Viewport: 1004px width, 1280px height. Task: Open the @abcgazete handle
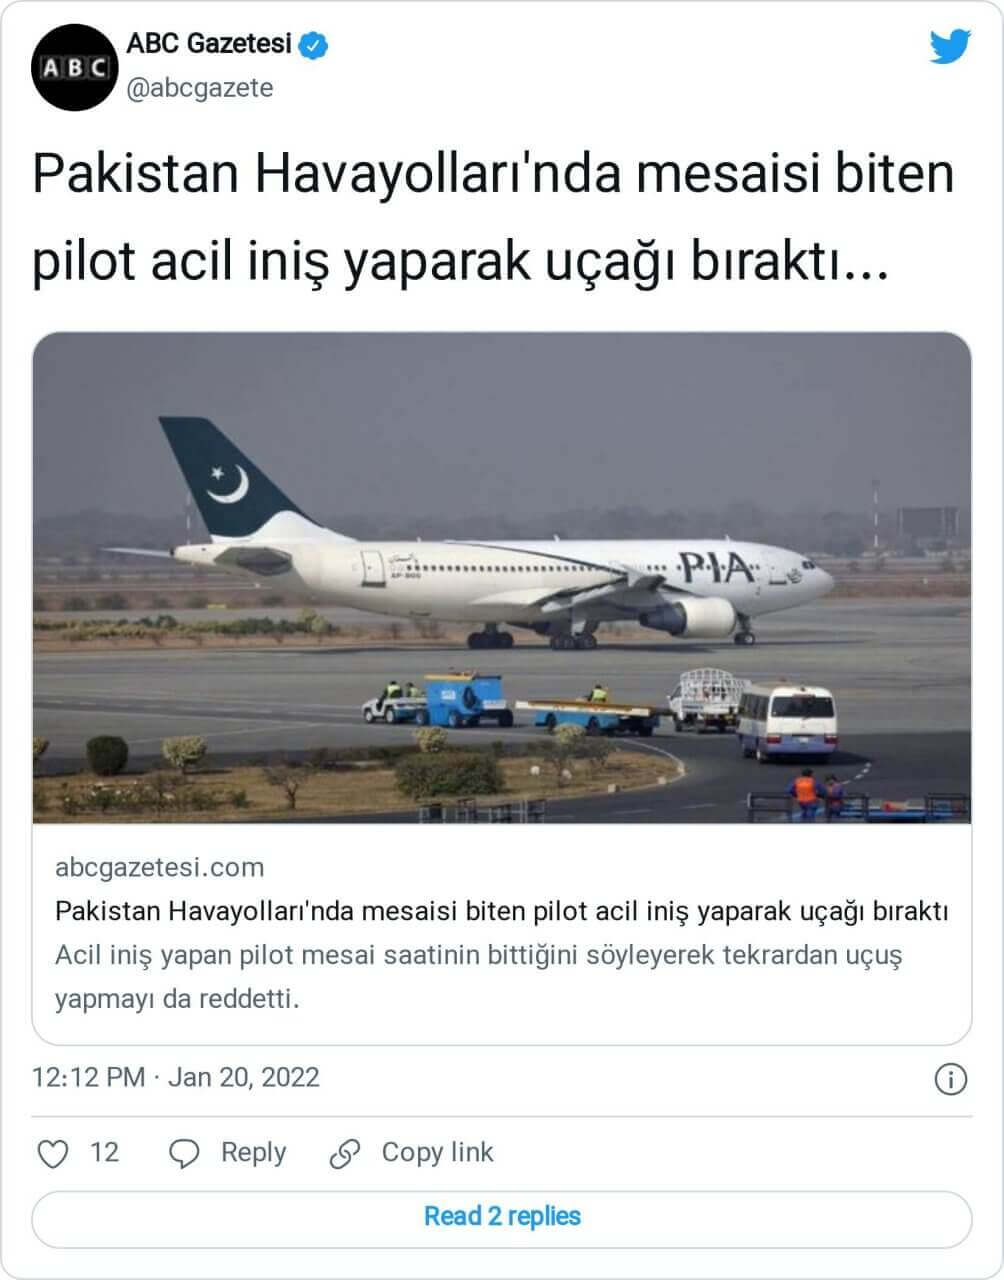(199, 88)
